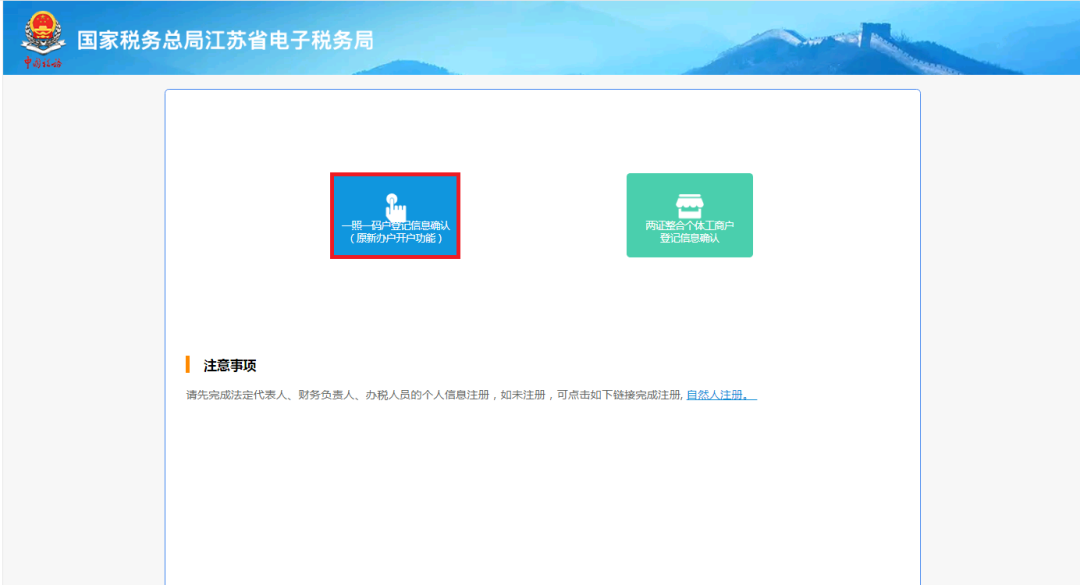Click the hand pointer icon on the blue tile
This screenshot has height=585, width=1080.
point(395,207)
